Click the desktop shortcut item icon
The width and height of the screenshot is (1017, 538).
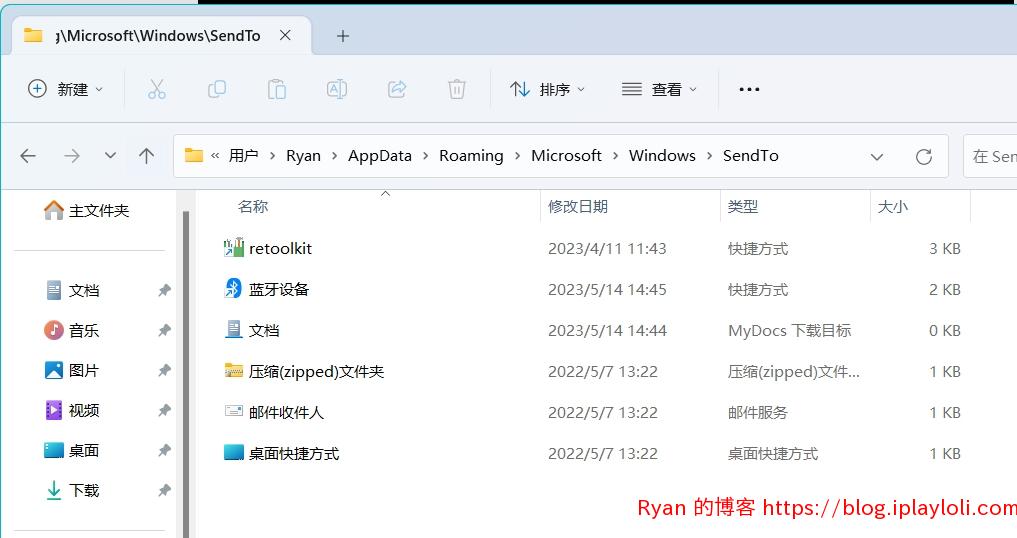[x=233, y=452]
